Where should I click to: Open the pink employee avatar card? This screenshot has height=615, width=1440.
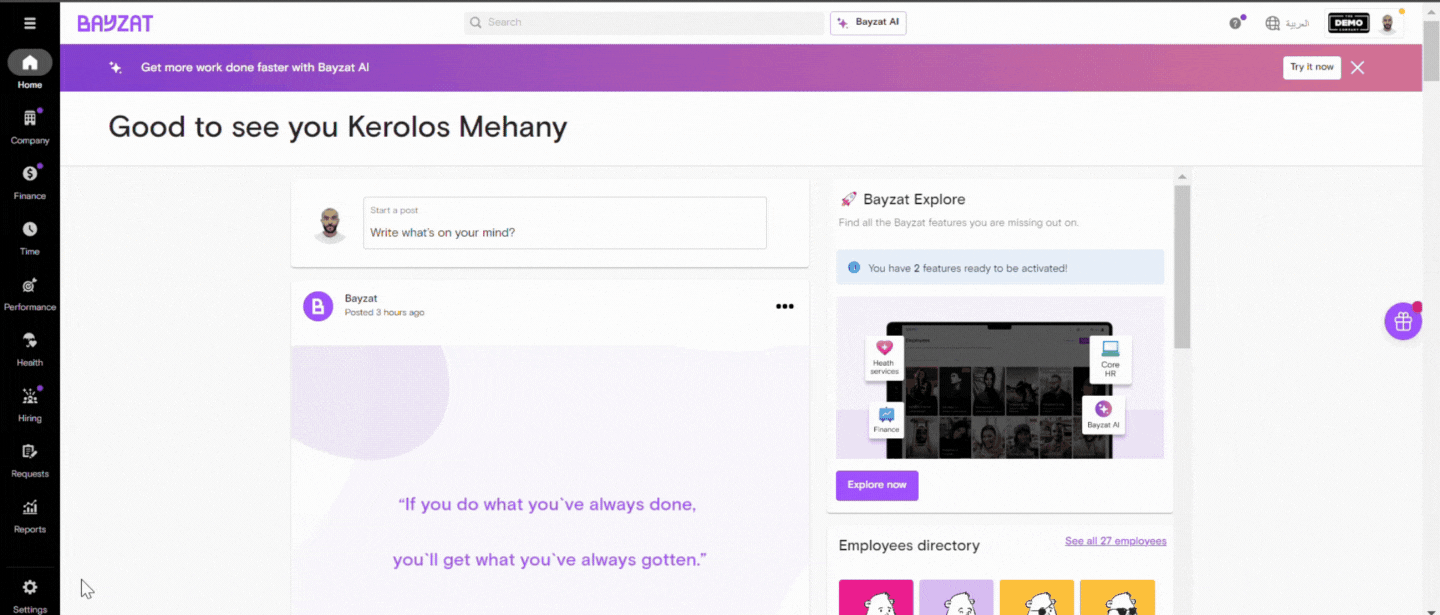click(x=876, y=597)
